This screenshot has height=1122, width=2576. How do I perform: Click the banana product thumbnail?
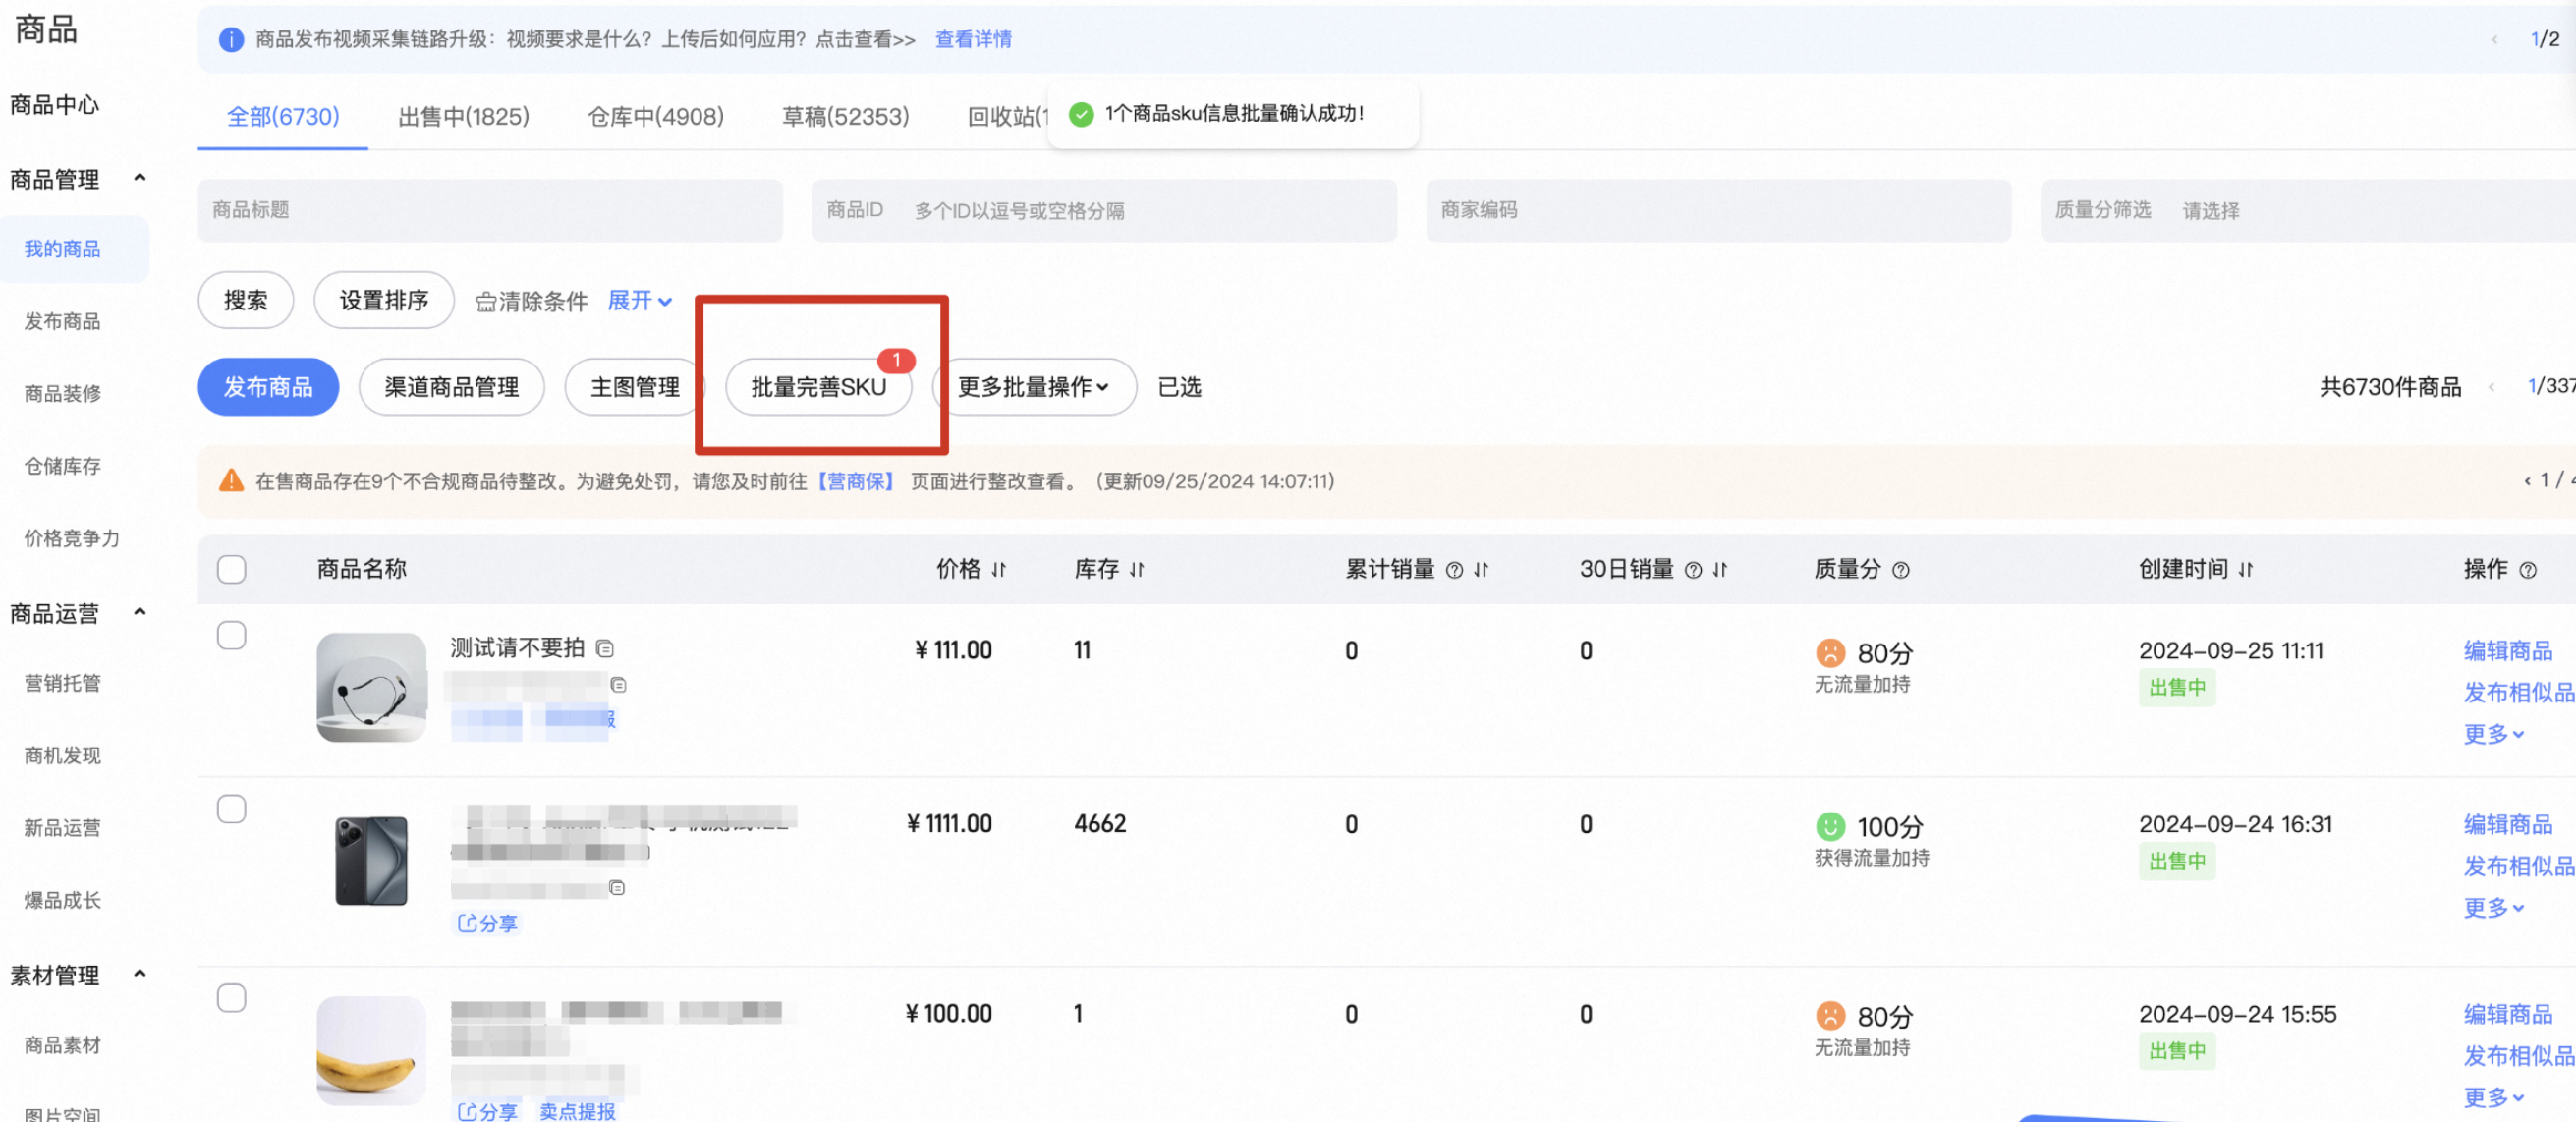(371, 1051)
